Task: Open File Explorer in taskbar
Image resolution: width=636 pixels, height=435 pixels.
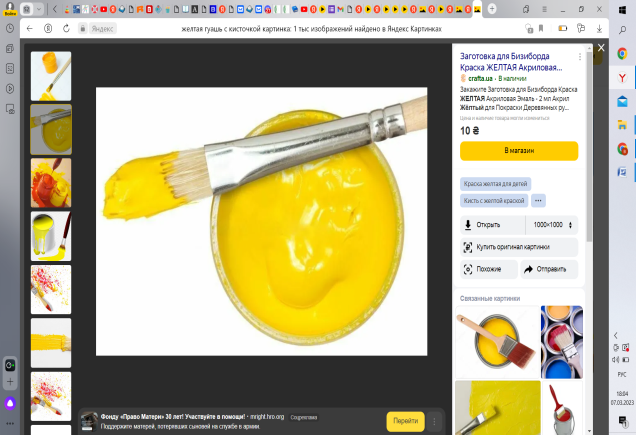Action: 622,125
